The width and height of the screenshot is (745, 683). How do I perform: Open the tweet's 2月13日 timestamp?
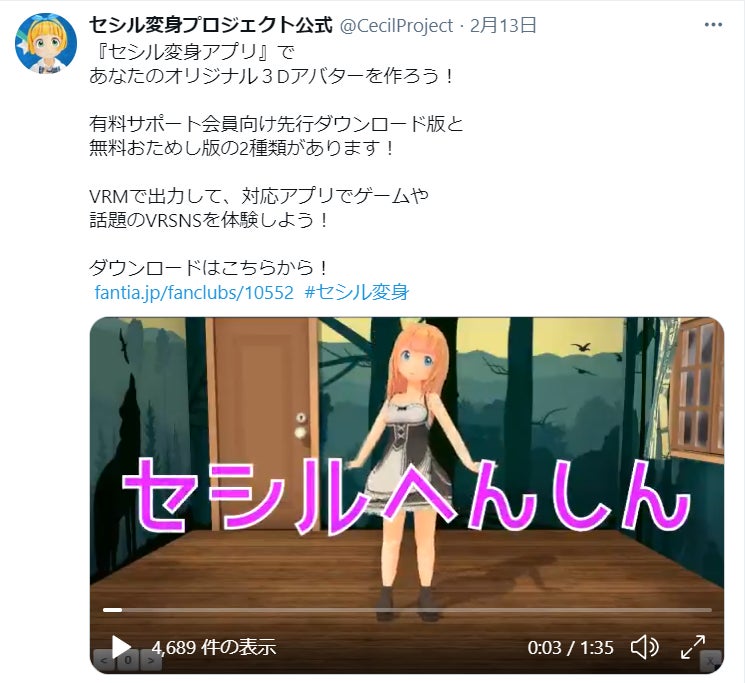click(x=503, y=25)
